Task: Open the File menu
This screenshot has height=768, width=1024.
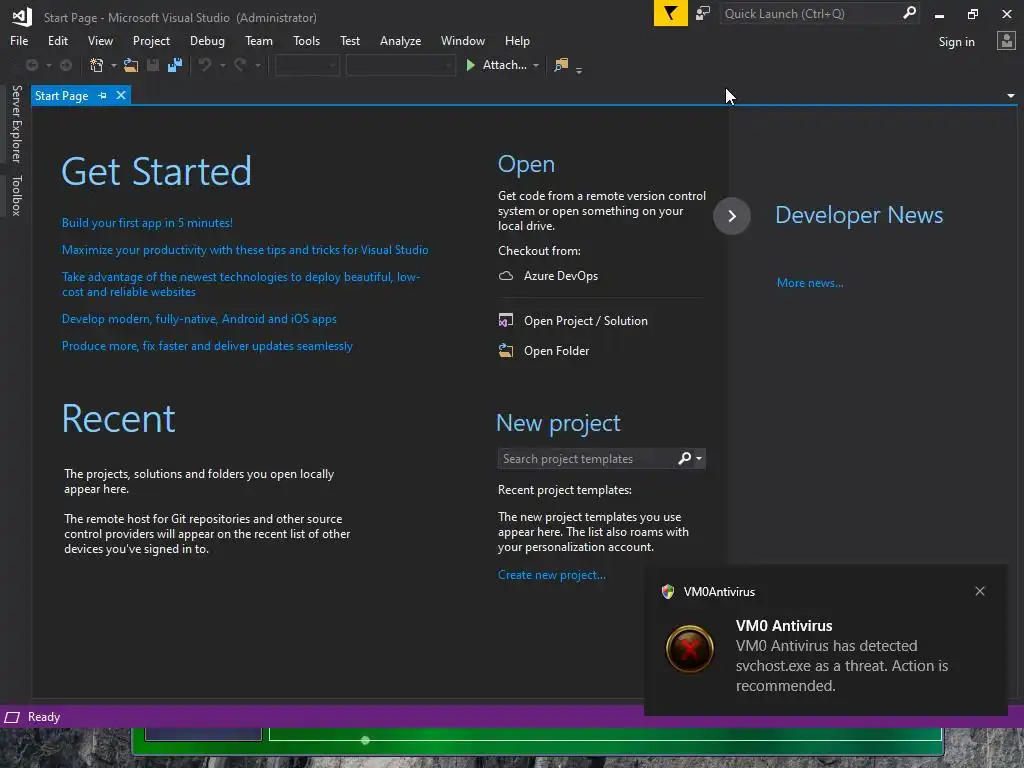Action: coord(19,40)
